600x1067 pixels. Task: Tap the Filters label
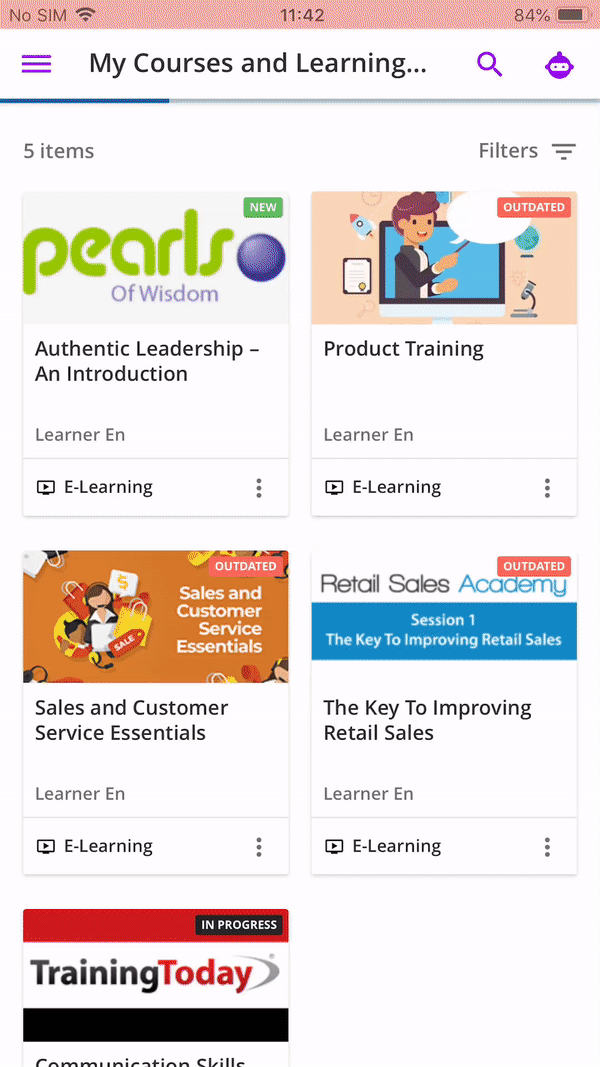pyautogui.click(x=508, y=151)
